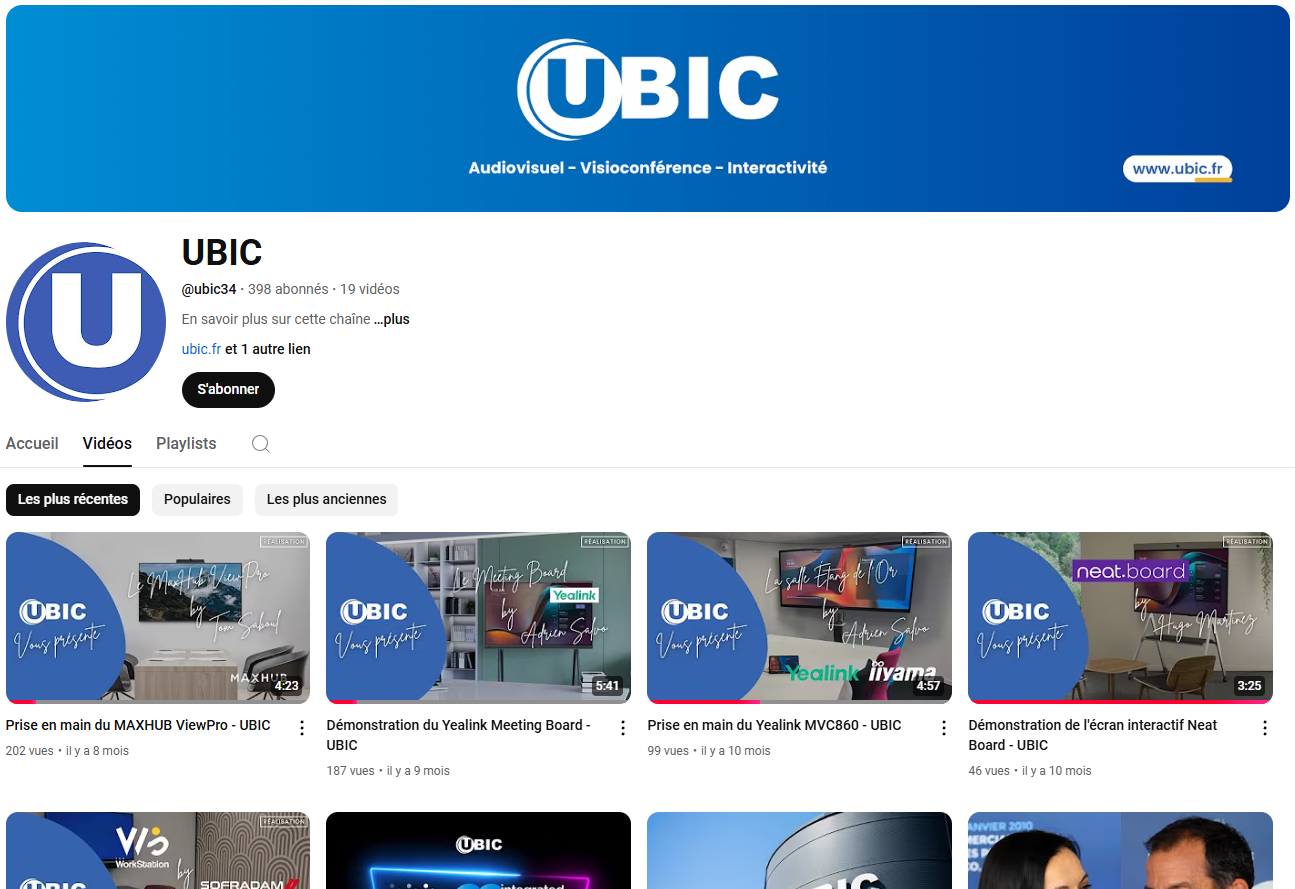Image resolution: width=1295 pixels, height=889 pixels.
Task: Click the '19 vidéos' text
Action: [x=370, y=289]
